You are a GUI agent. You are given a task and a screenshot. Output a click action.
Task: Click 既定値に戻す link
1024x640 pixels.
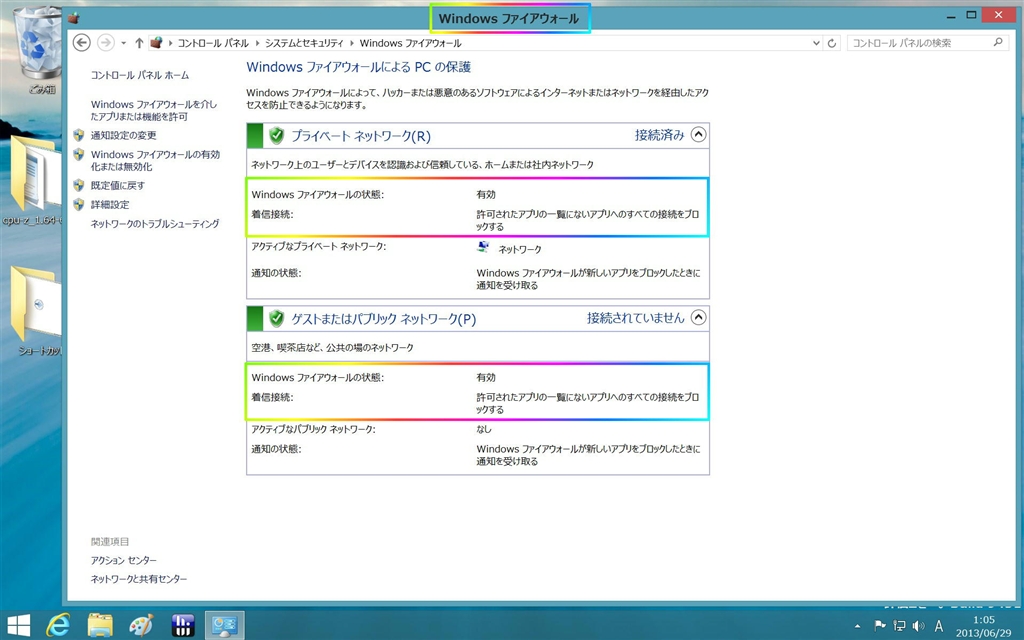(118, 185)
